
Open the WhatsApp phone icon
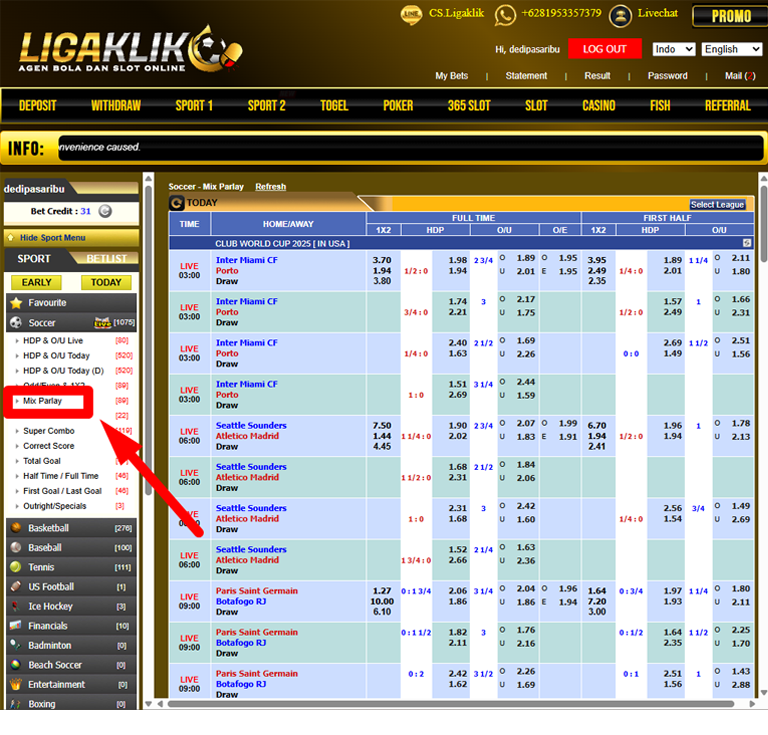pyautogui.click(x=505, y=15)
